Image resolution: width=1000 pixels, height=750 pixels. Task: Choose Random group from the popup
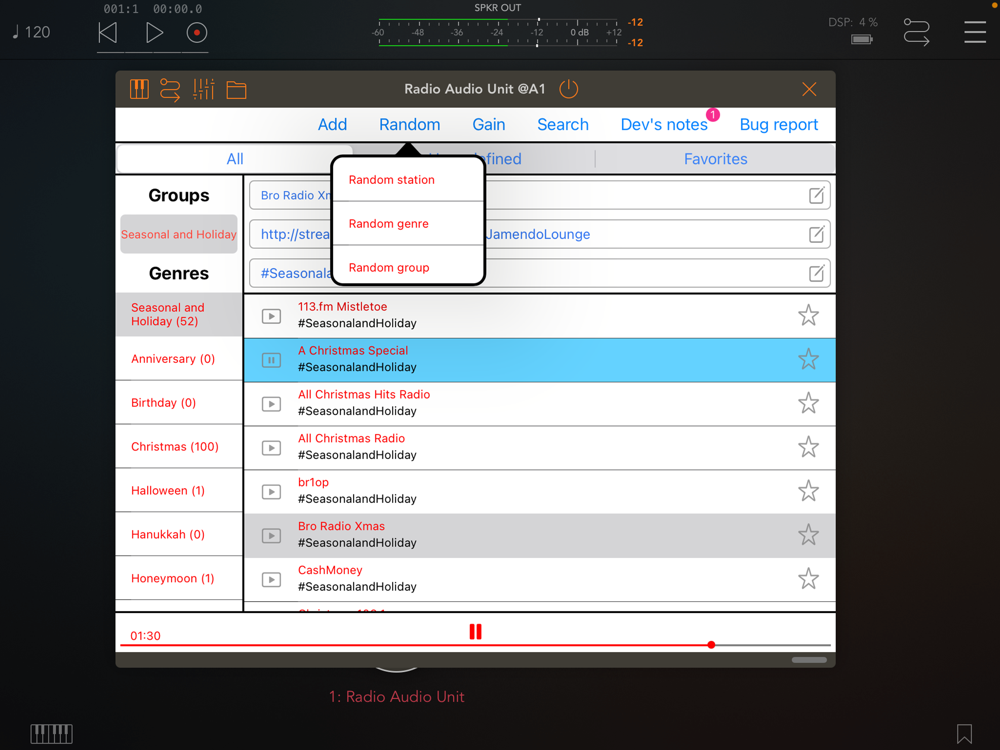[x=408, y=268]
